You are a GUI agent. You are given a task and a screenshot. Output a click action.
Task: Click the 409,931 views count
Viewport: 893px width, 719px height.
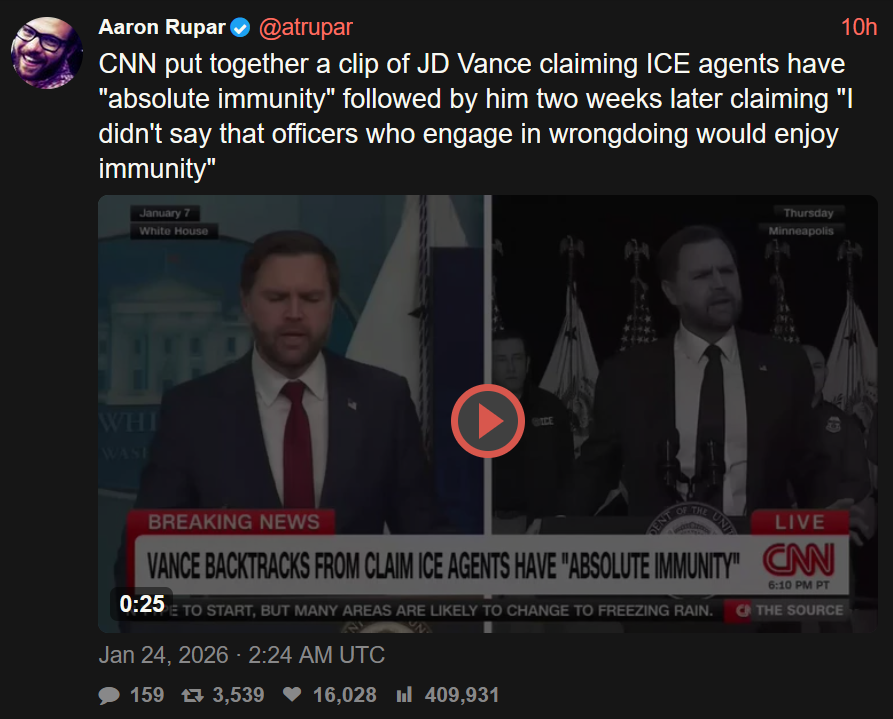pos(462,695)
